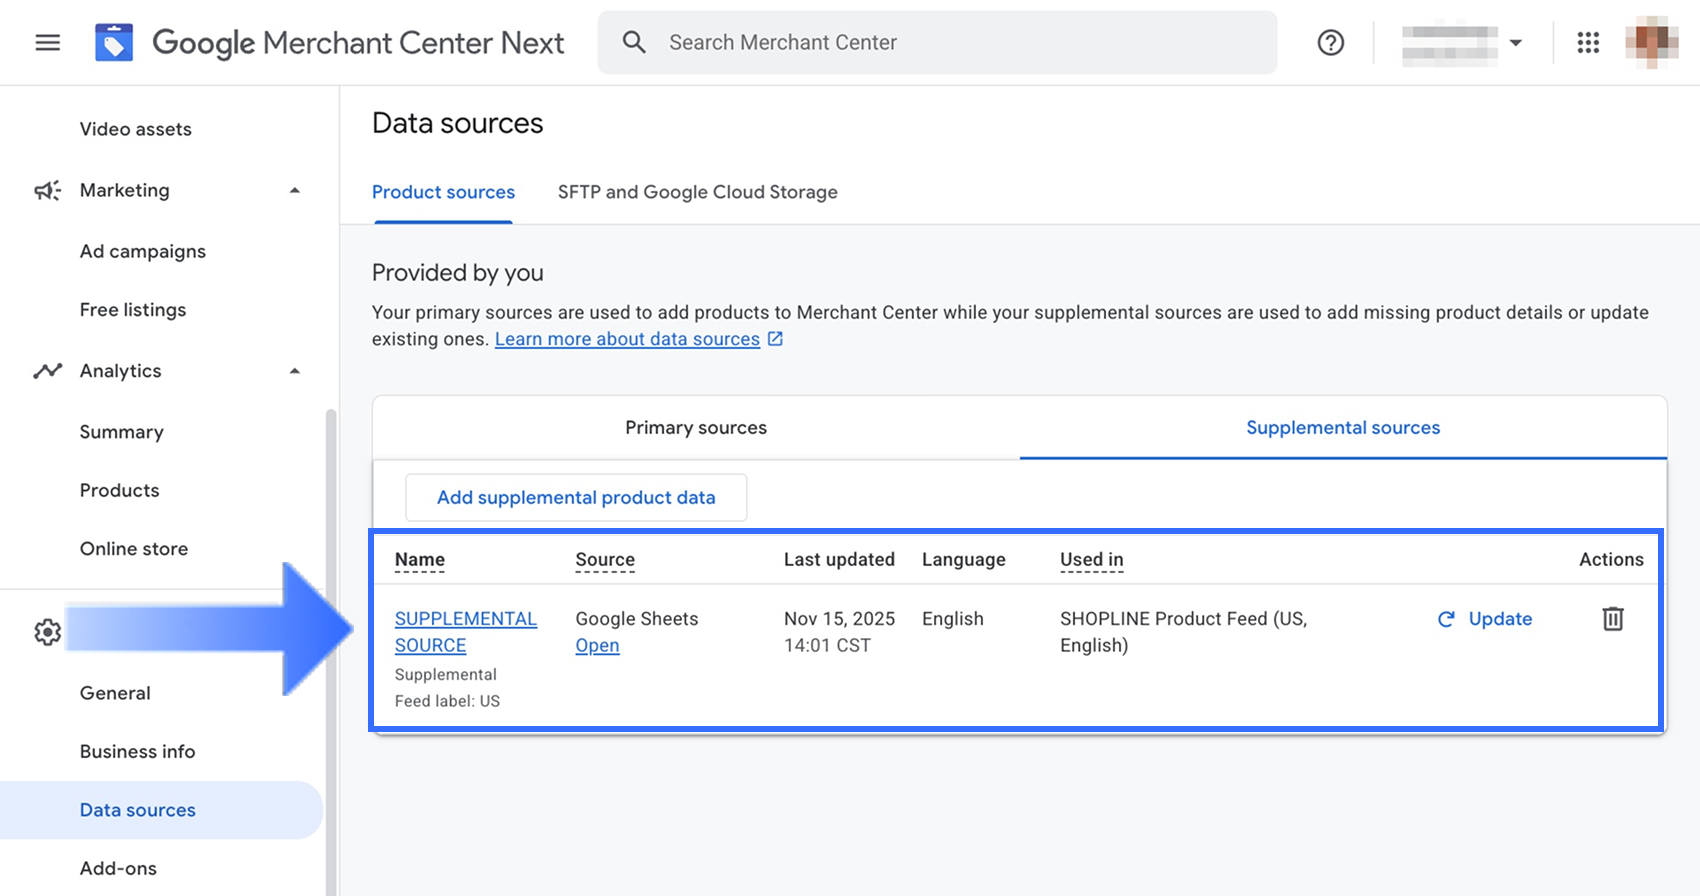Open the Google Sheets source link
Screen dimensions: 1700x896
click(x=597, y=646)
